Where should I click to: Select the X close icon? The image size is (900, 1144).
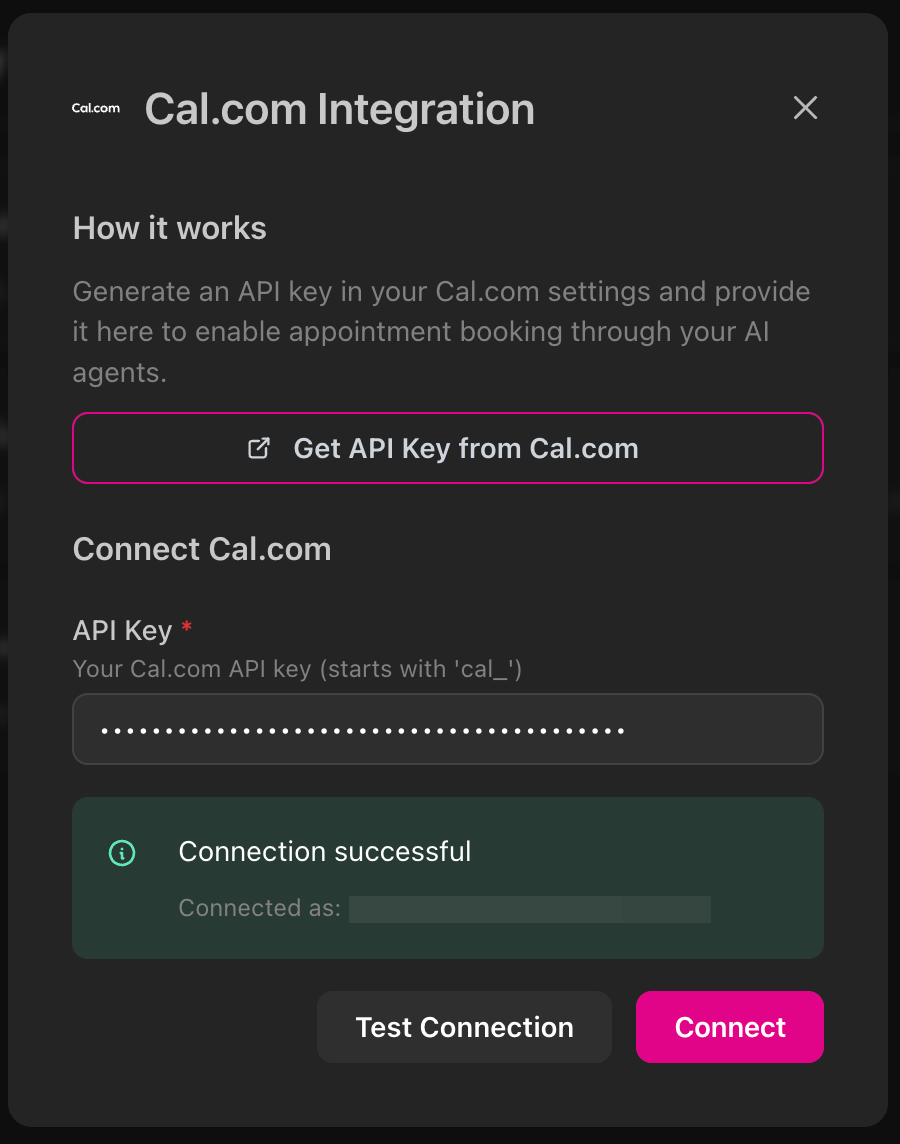(x=805, y=108)
